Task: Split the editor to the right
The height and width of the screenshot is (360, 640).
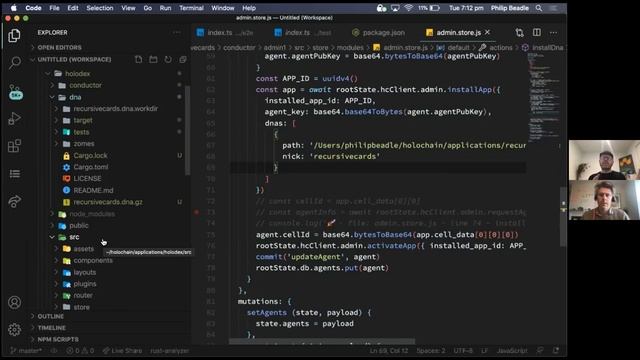Action: [537, 33]
